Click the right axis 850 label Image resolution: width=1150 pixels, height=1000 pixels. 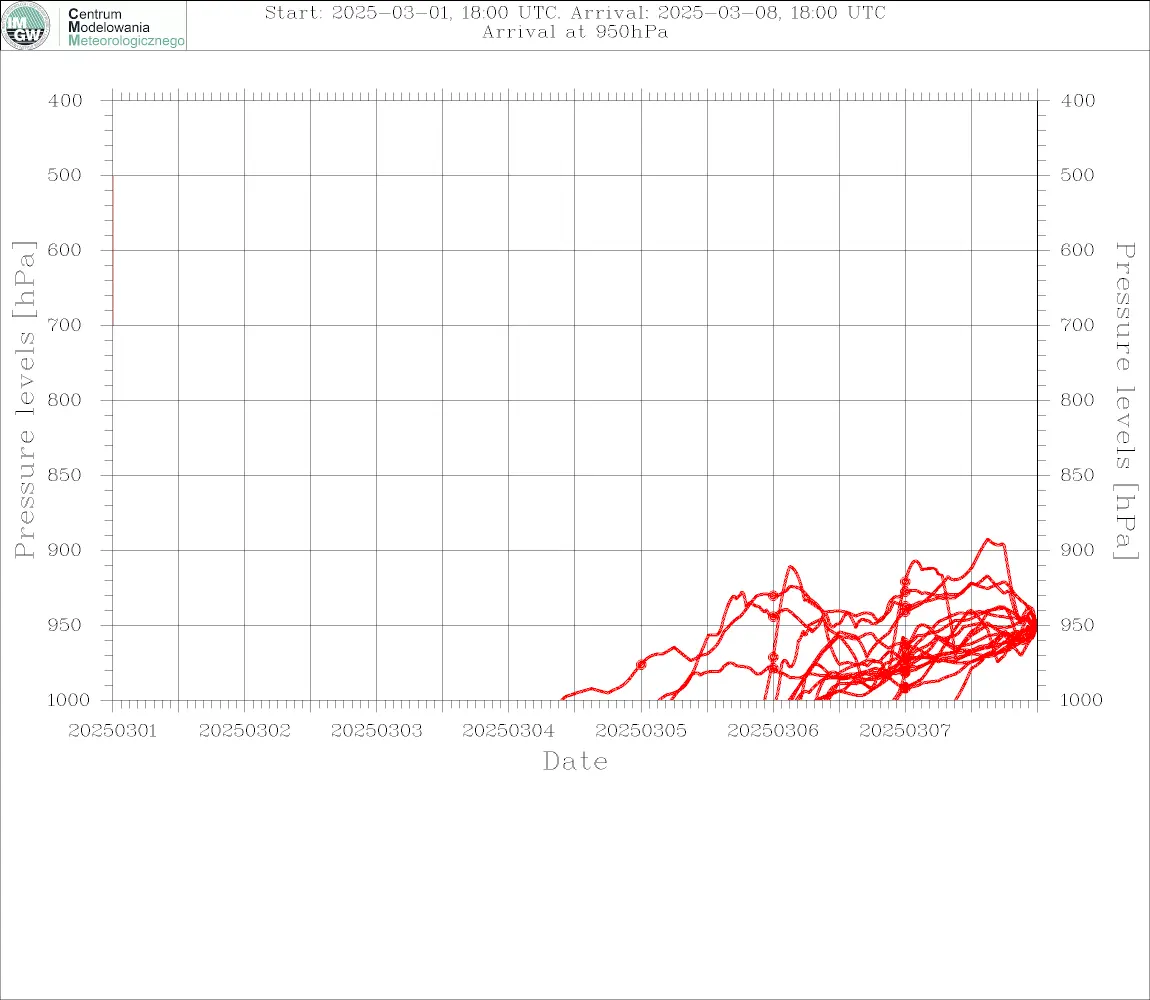pos(1077,475)
